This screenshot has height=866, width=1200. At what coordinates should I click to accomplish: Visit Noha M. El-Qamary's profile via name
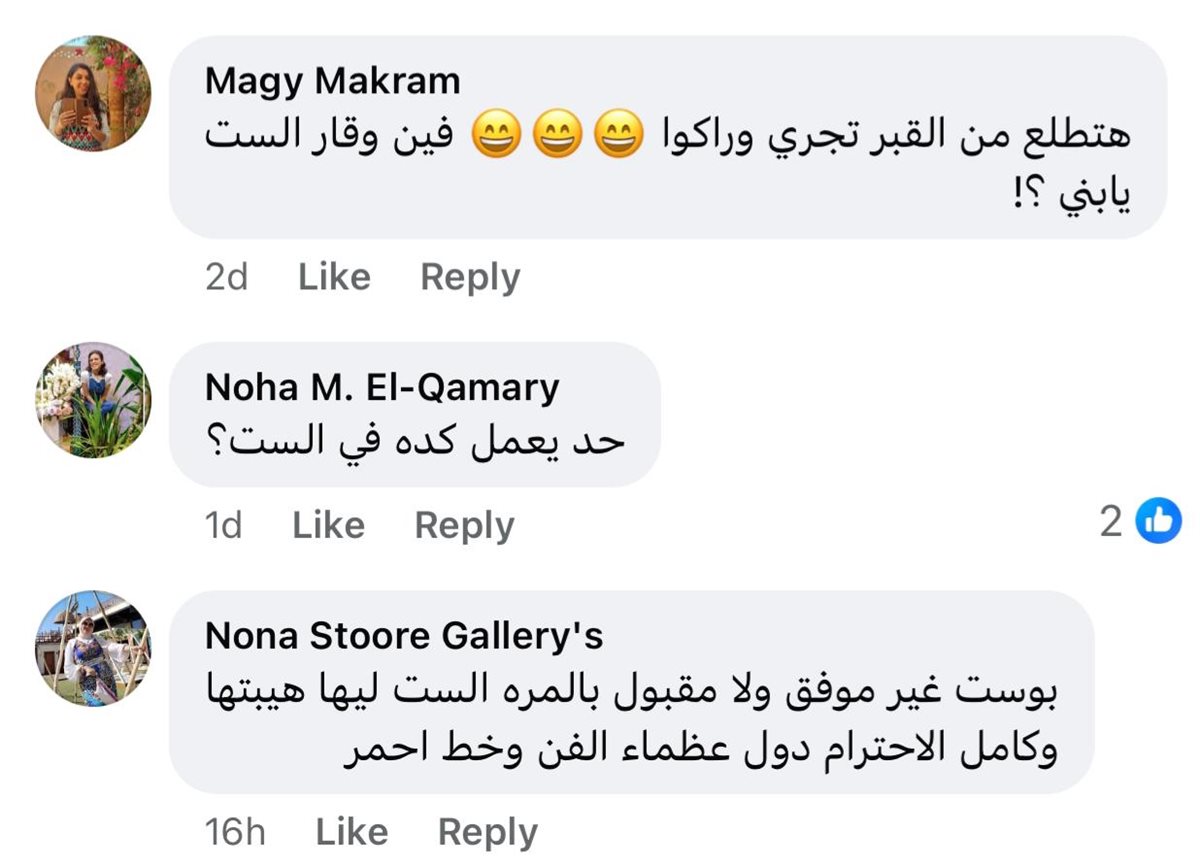(x=381, y=387)
